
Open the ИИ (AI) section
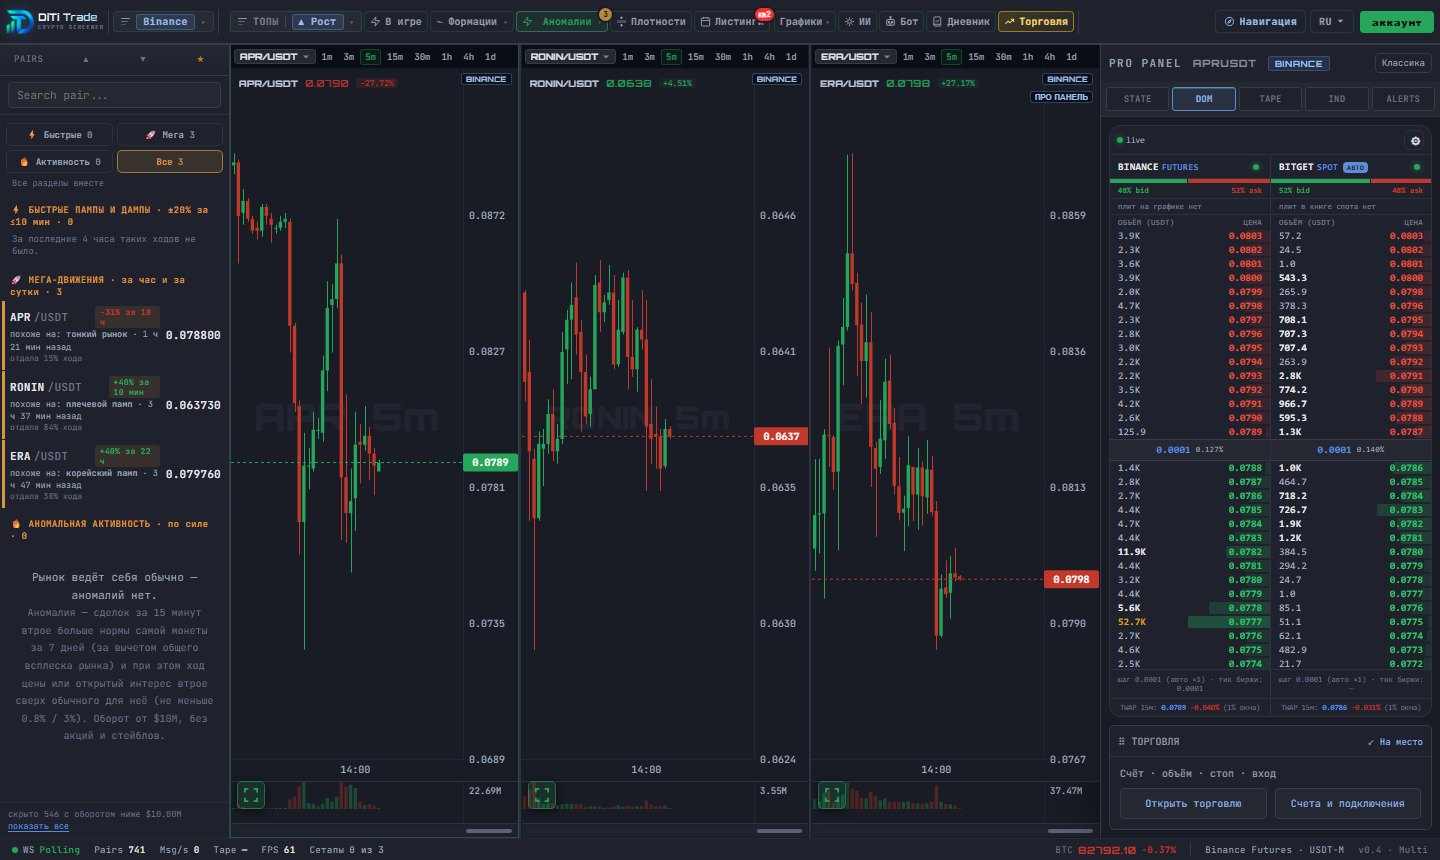(x=857, y=21)
